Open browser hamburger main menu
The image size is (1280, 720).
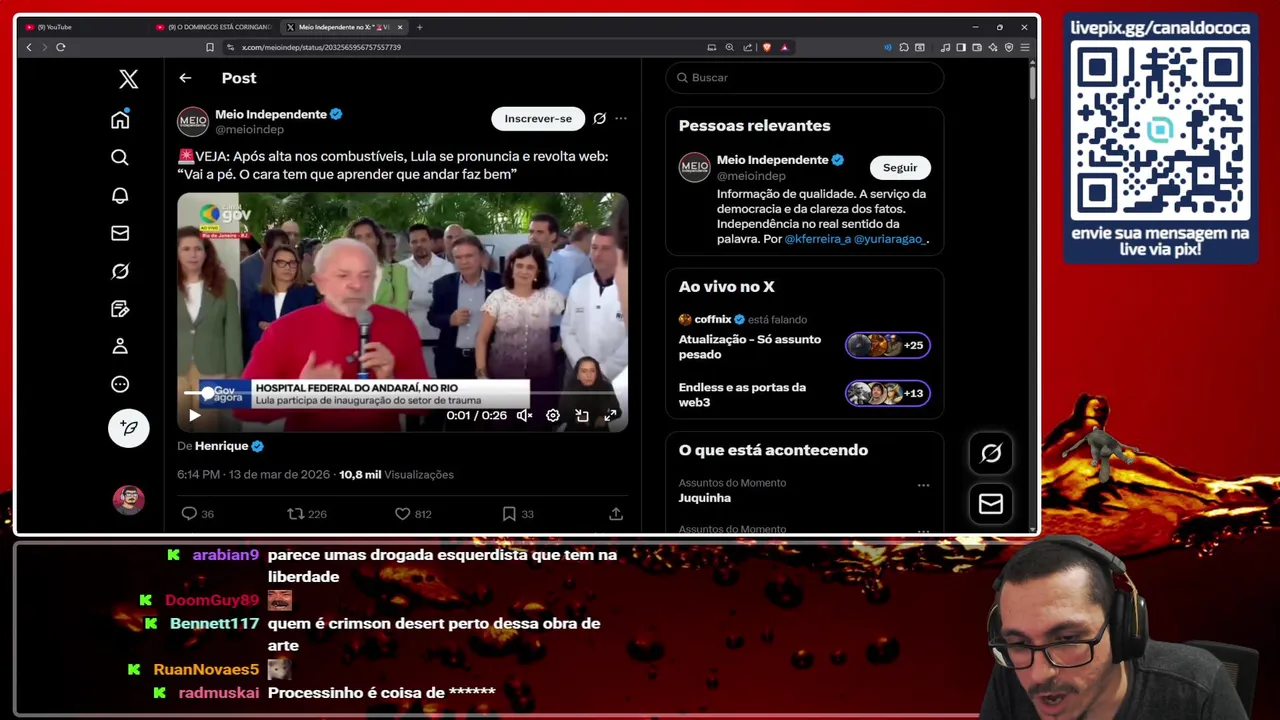[1025, 47]
